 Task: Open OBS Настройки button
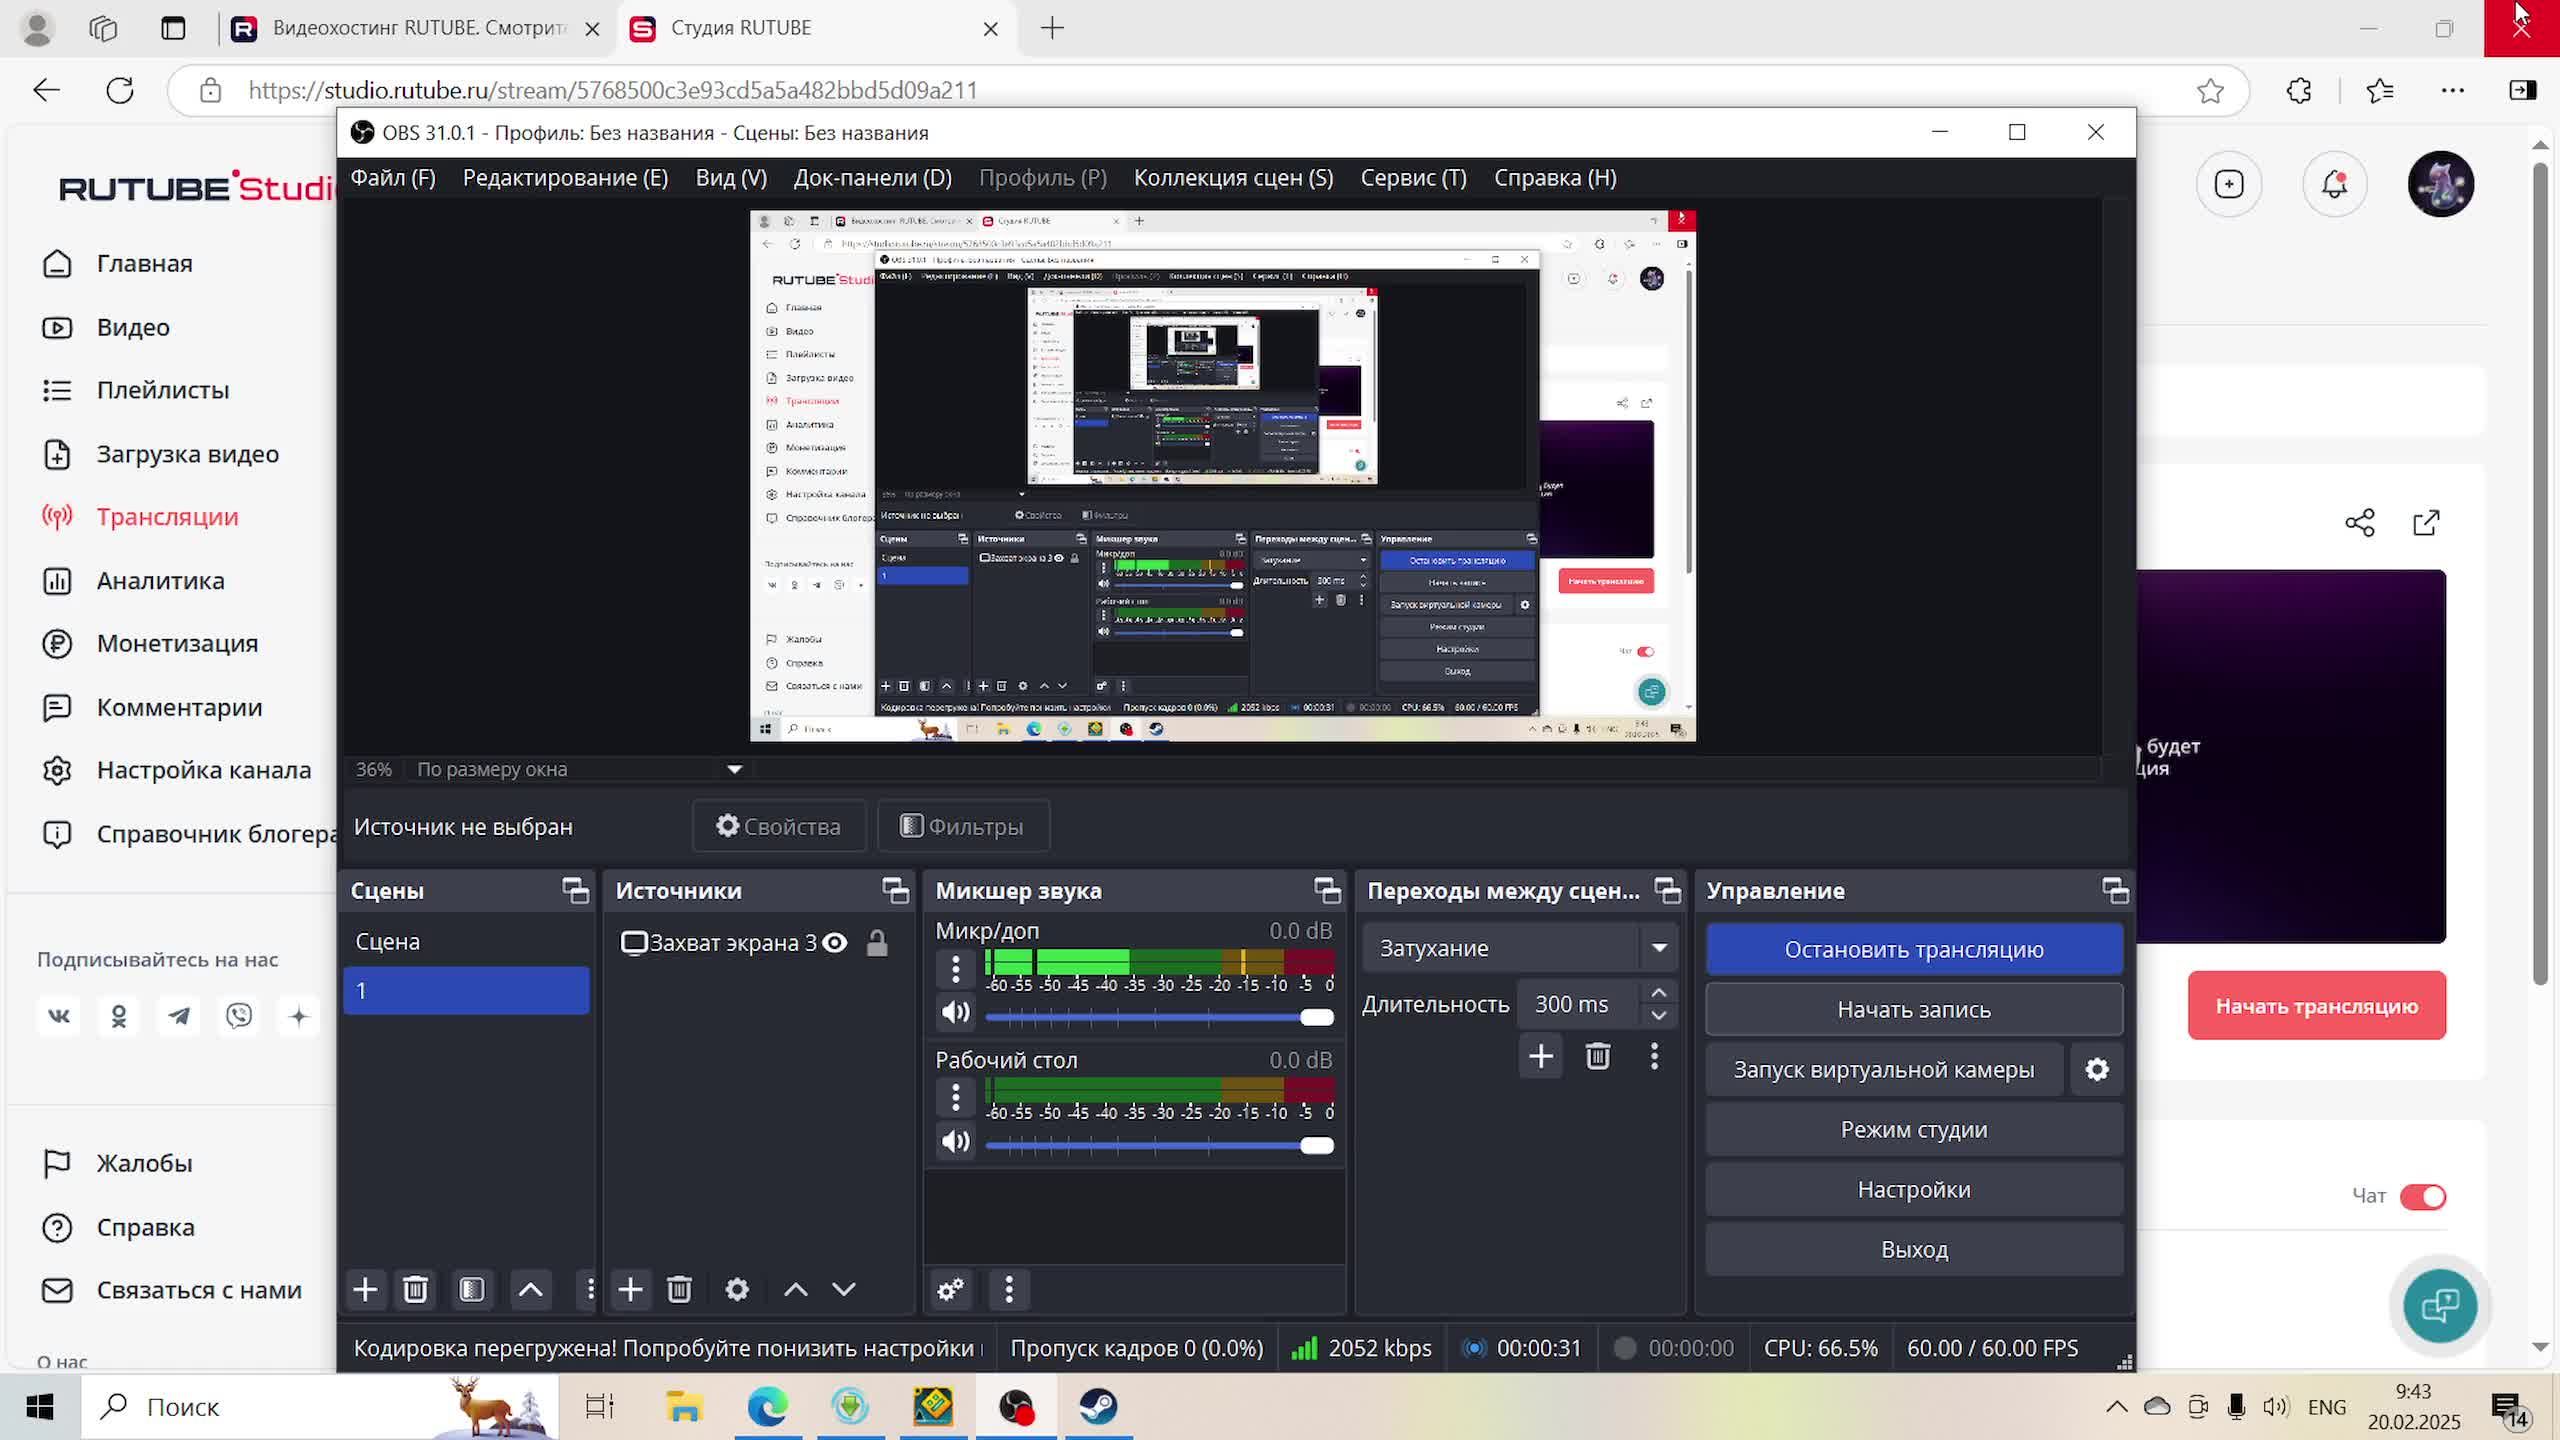tap(1914, 1189)
